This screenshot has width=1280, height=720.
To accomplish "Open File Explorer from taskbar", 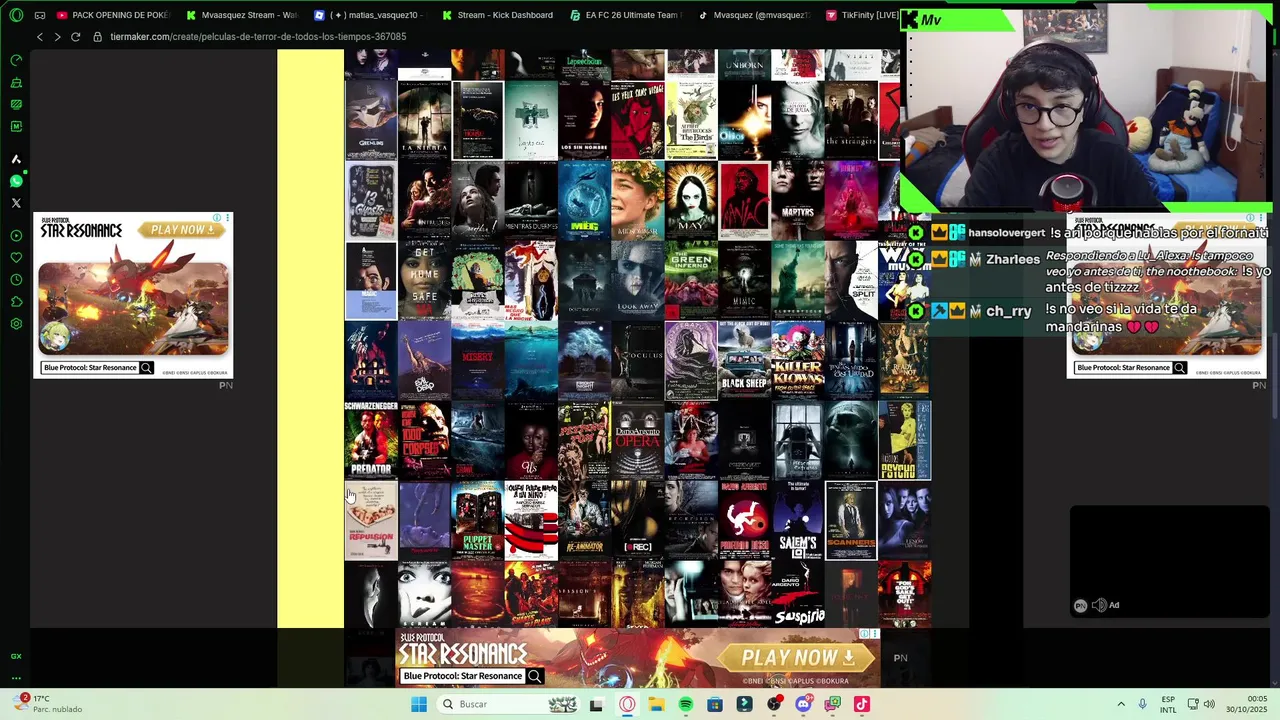I will click(656, 704).
